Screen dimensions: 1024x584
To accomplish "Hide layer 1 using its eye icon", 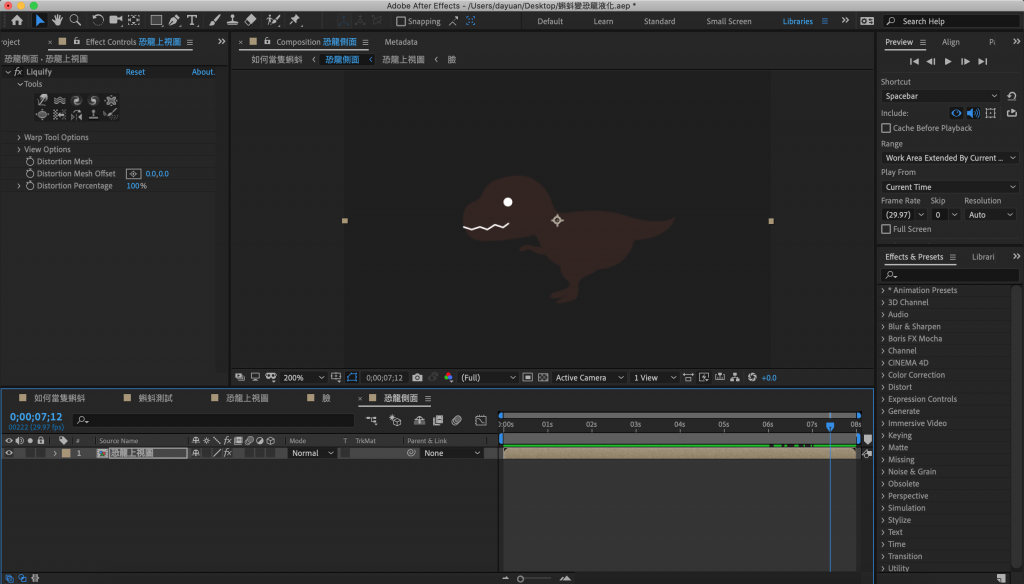I will click(x=9, y=453).
